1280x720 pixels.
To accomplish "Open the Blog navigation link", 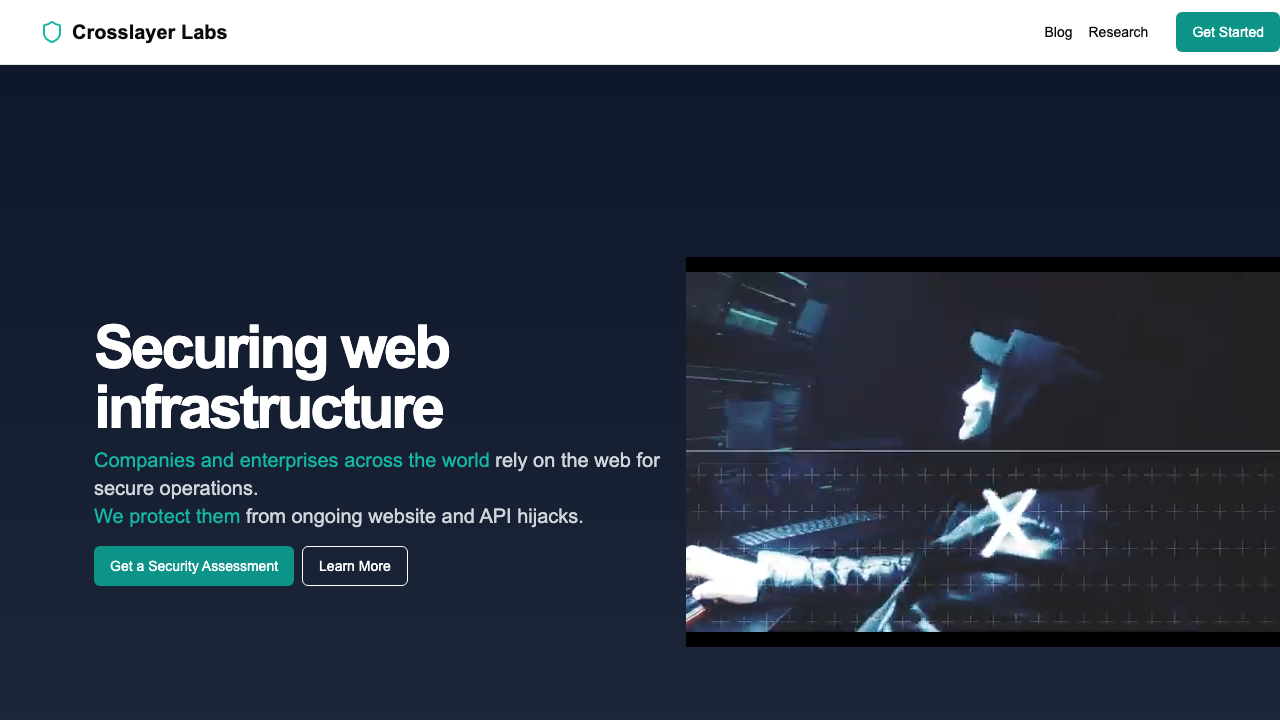I will [1058, 32].
